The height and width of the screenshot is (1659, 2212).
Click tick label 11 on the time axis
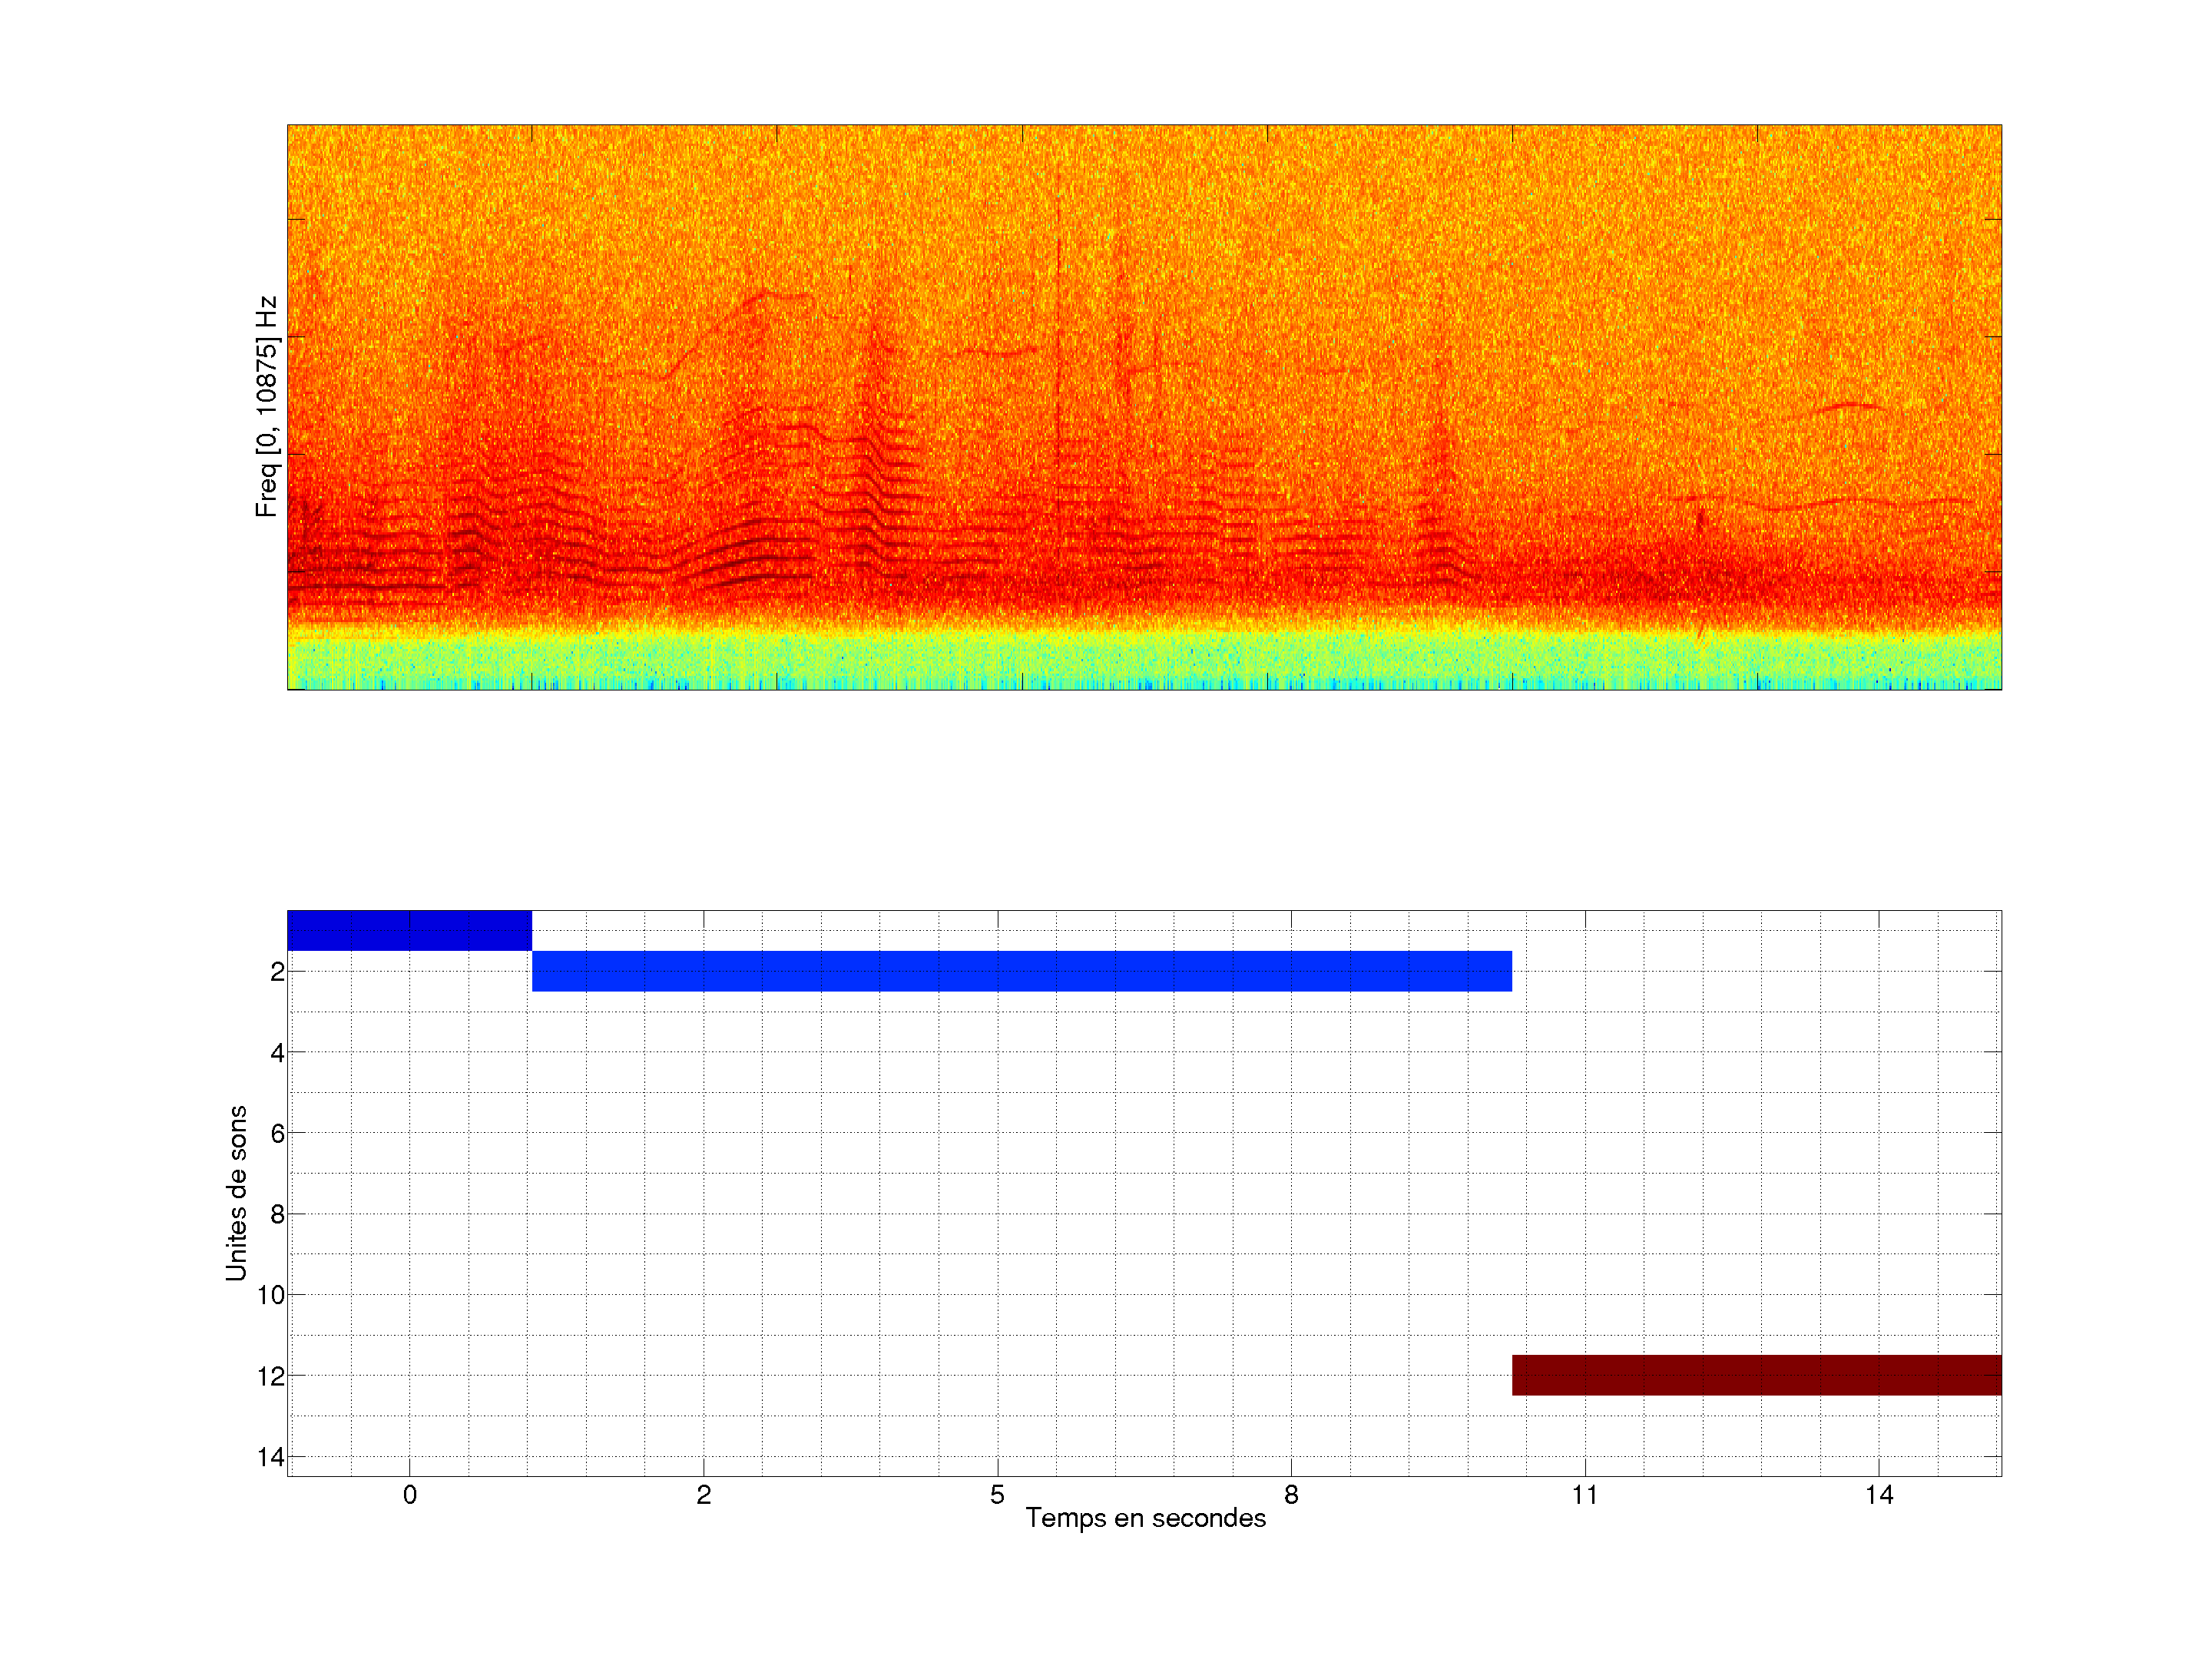pyautogui.click(x=1584, y=1495)
